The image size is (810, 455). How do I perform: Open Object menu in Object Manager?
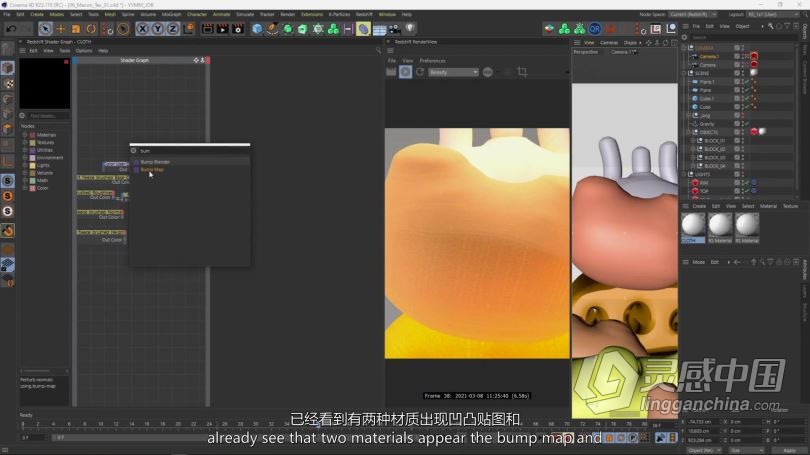pos(742,26)
